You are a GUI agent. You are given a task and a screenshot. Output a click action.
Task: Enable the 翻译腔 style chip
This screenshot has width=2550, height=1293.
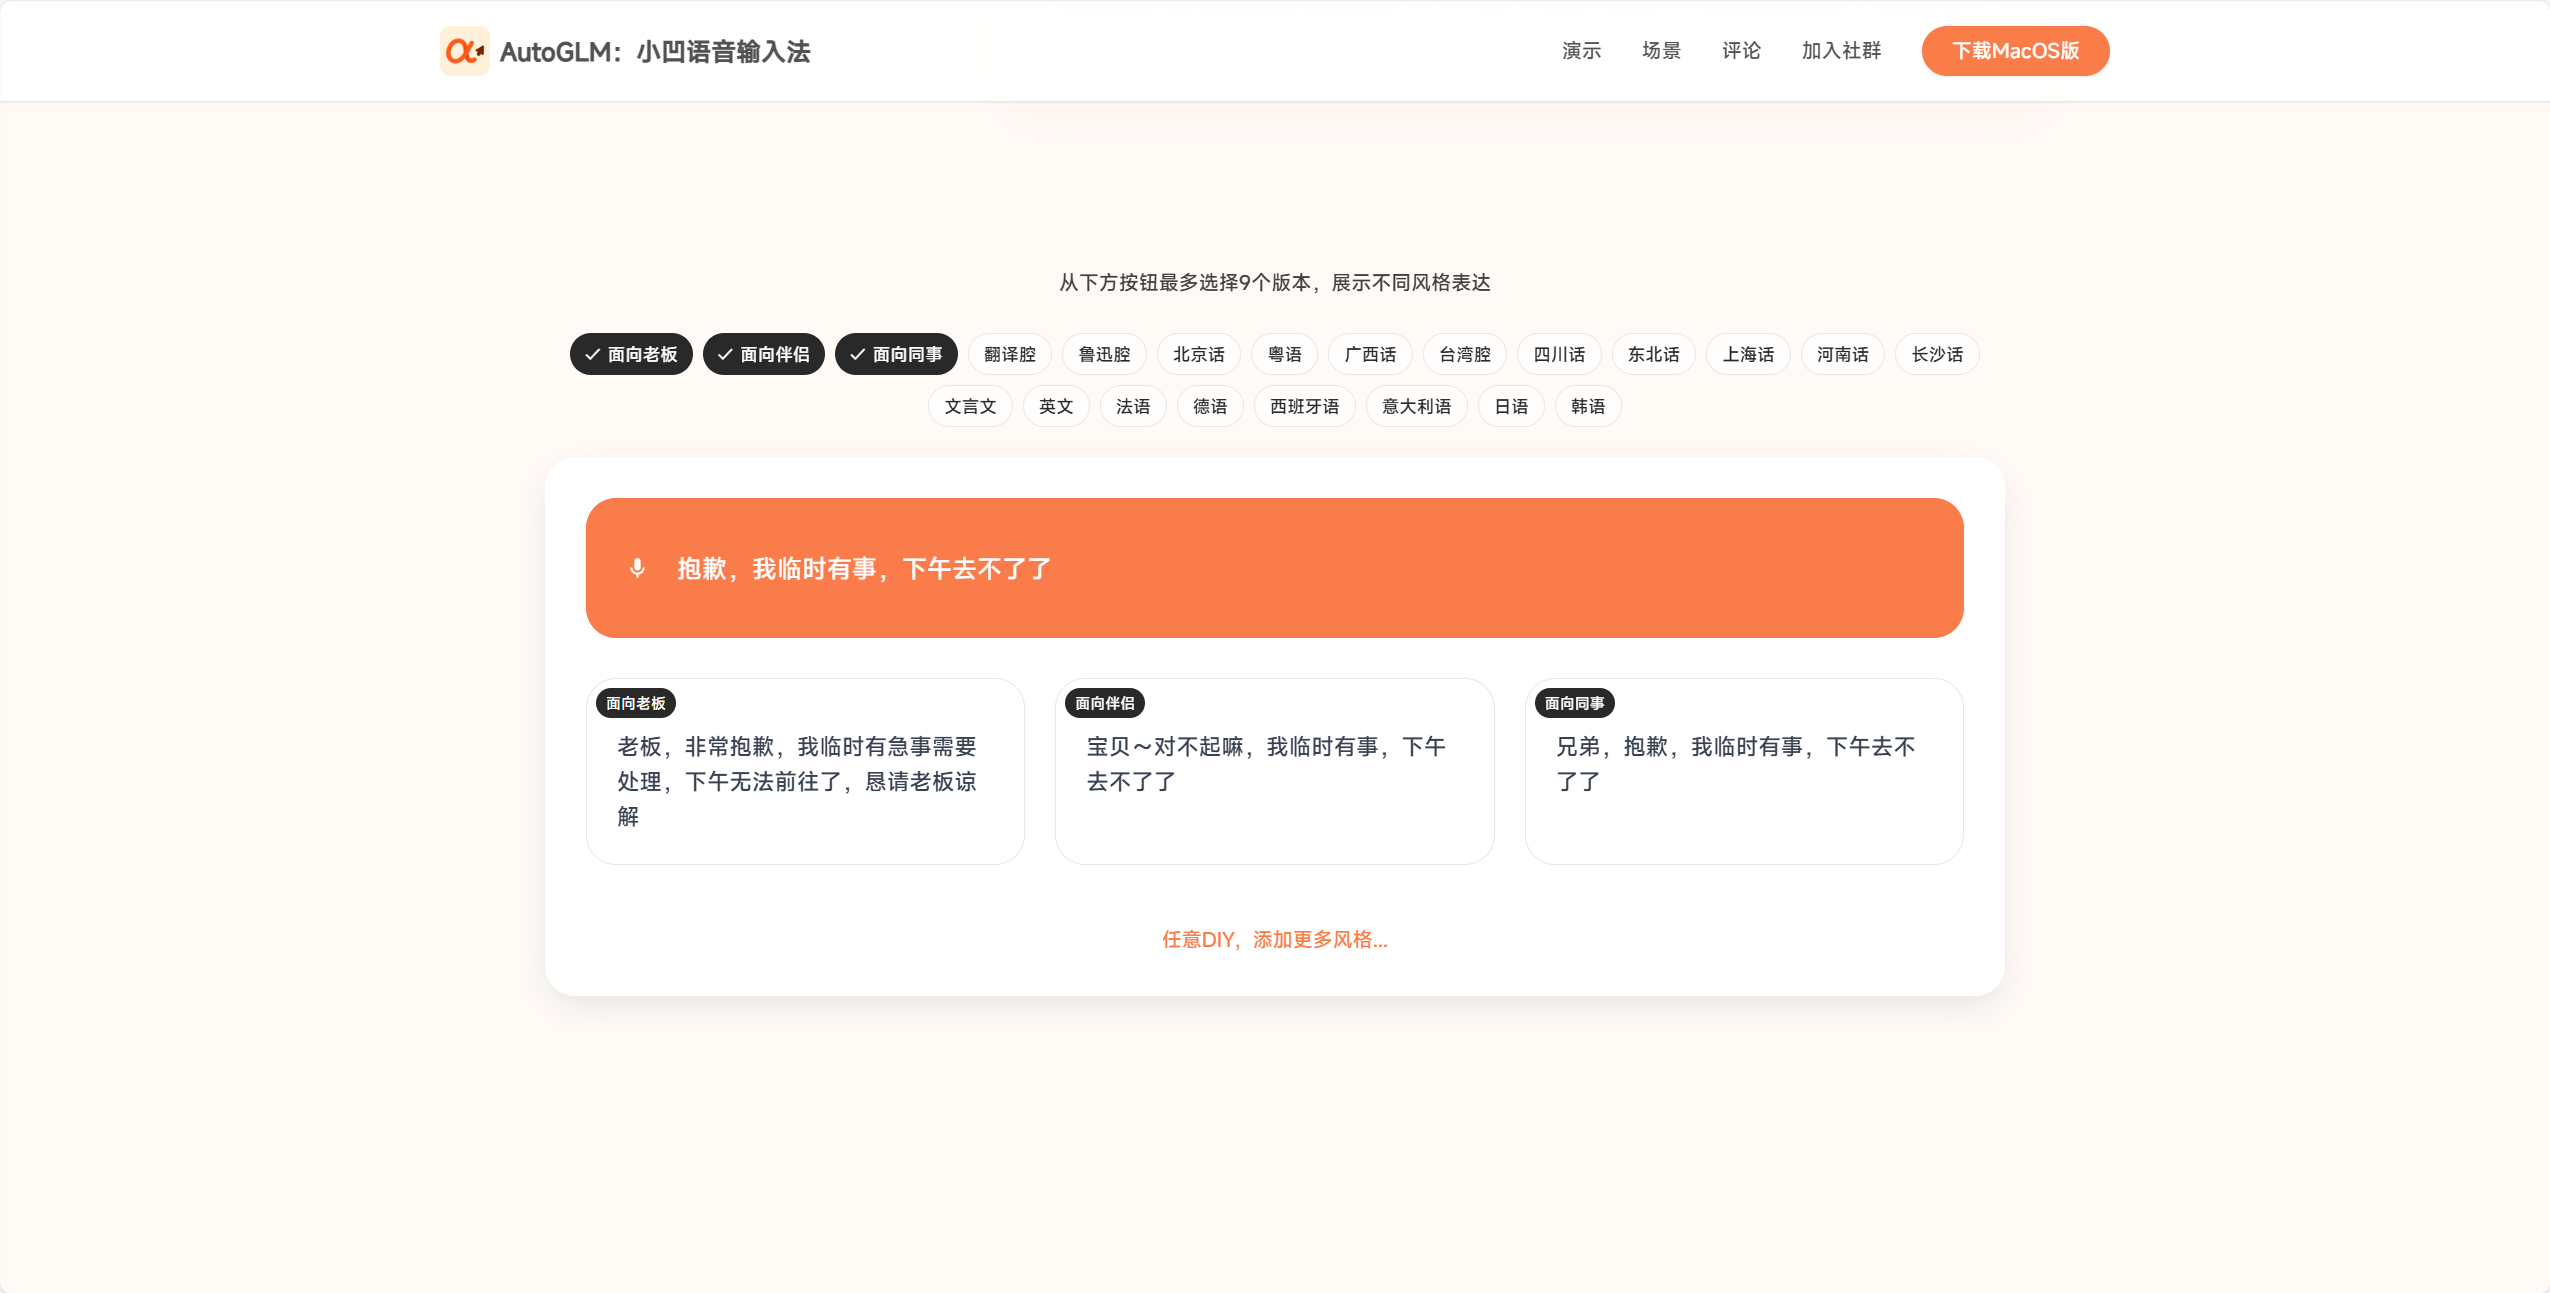tap(1010, 354)
